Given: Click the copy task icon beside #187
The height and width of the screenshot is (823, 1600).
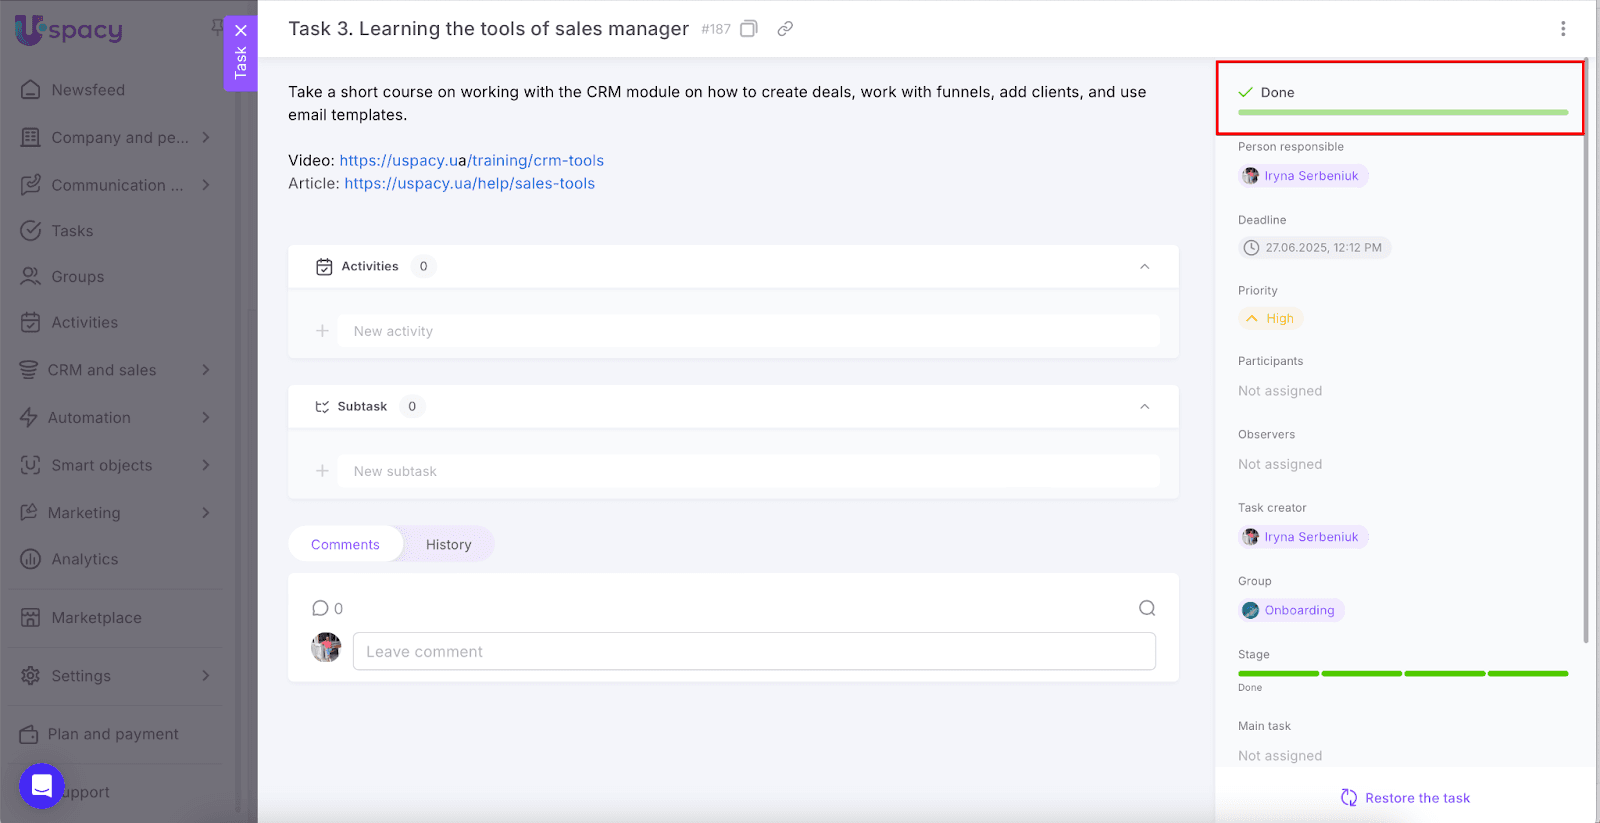Looking at the screenshot, I should coord(748,29).
